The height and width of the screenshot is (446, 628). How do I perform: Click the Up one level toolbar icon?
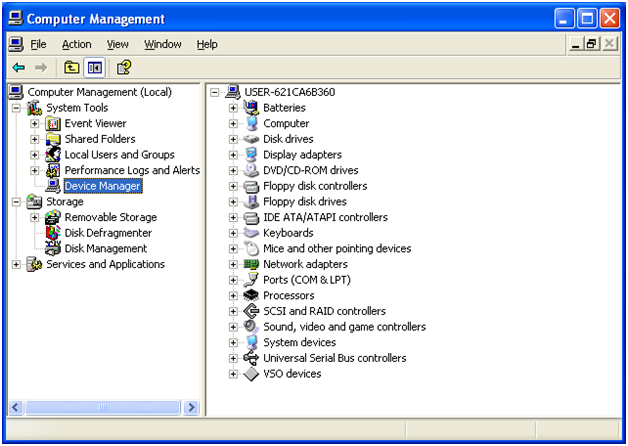pyautogui.click(x=71, y=67)
